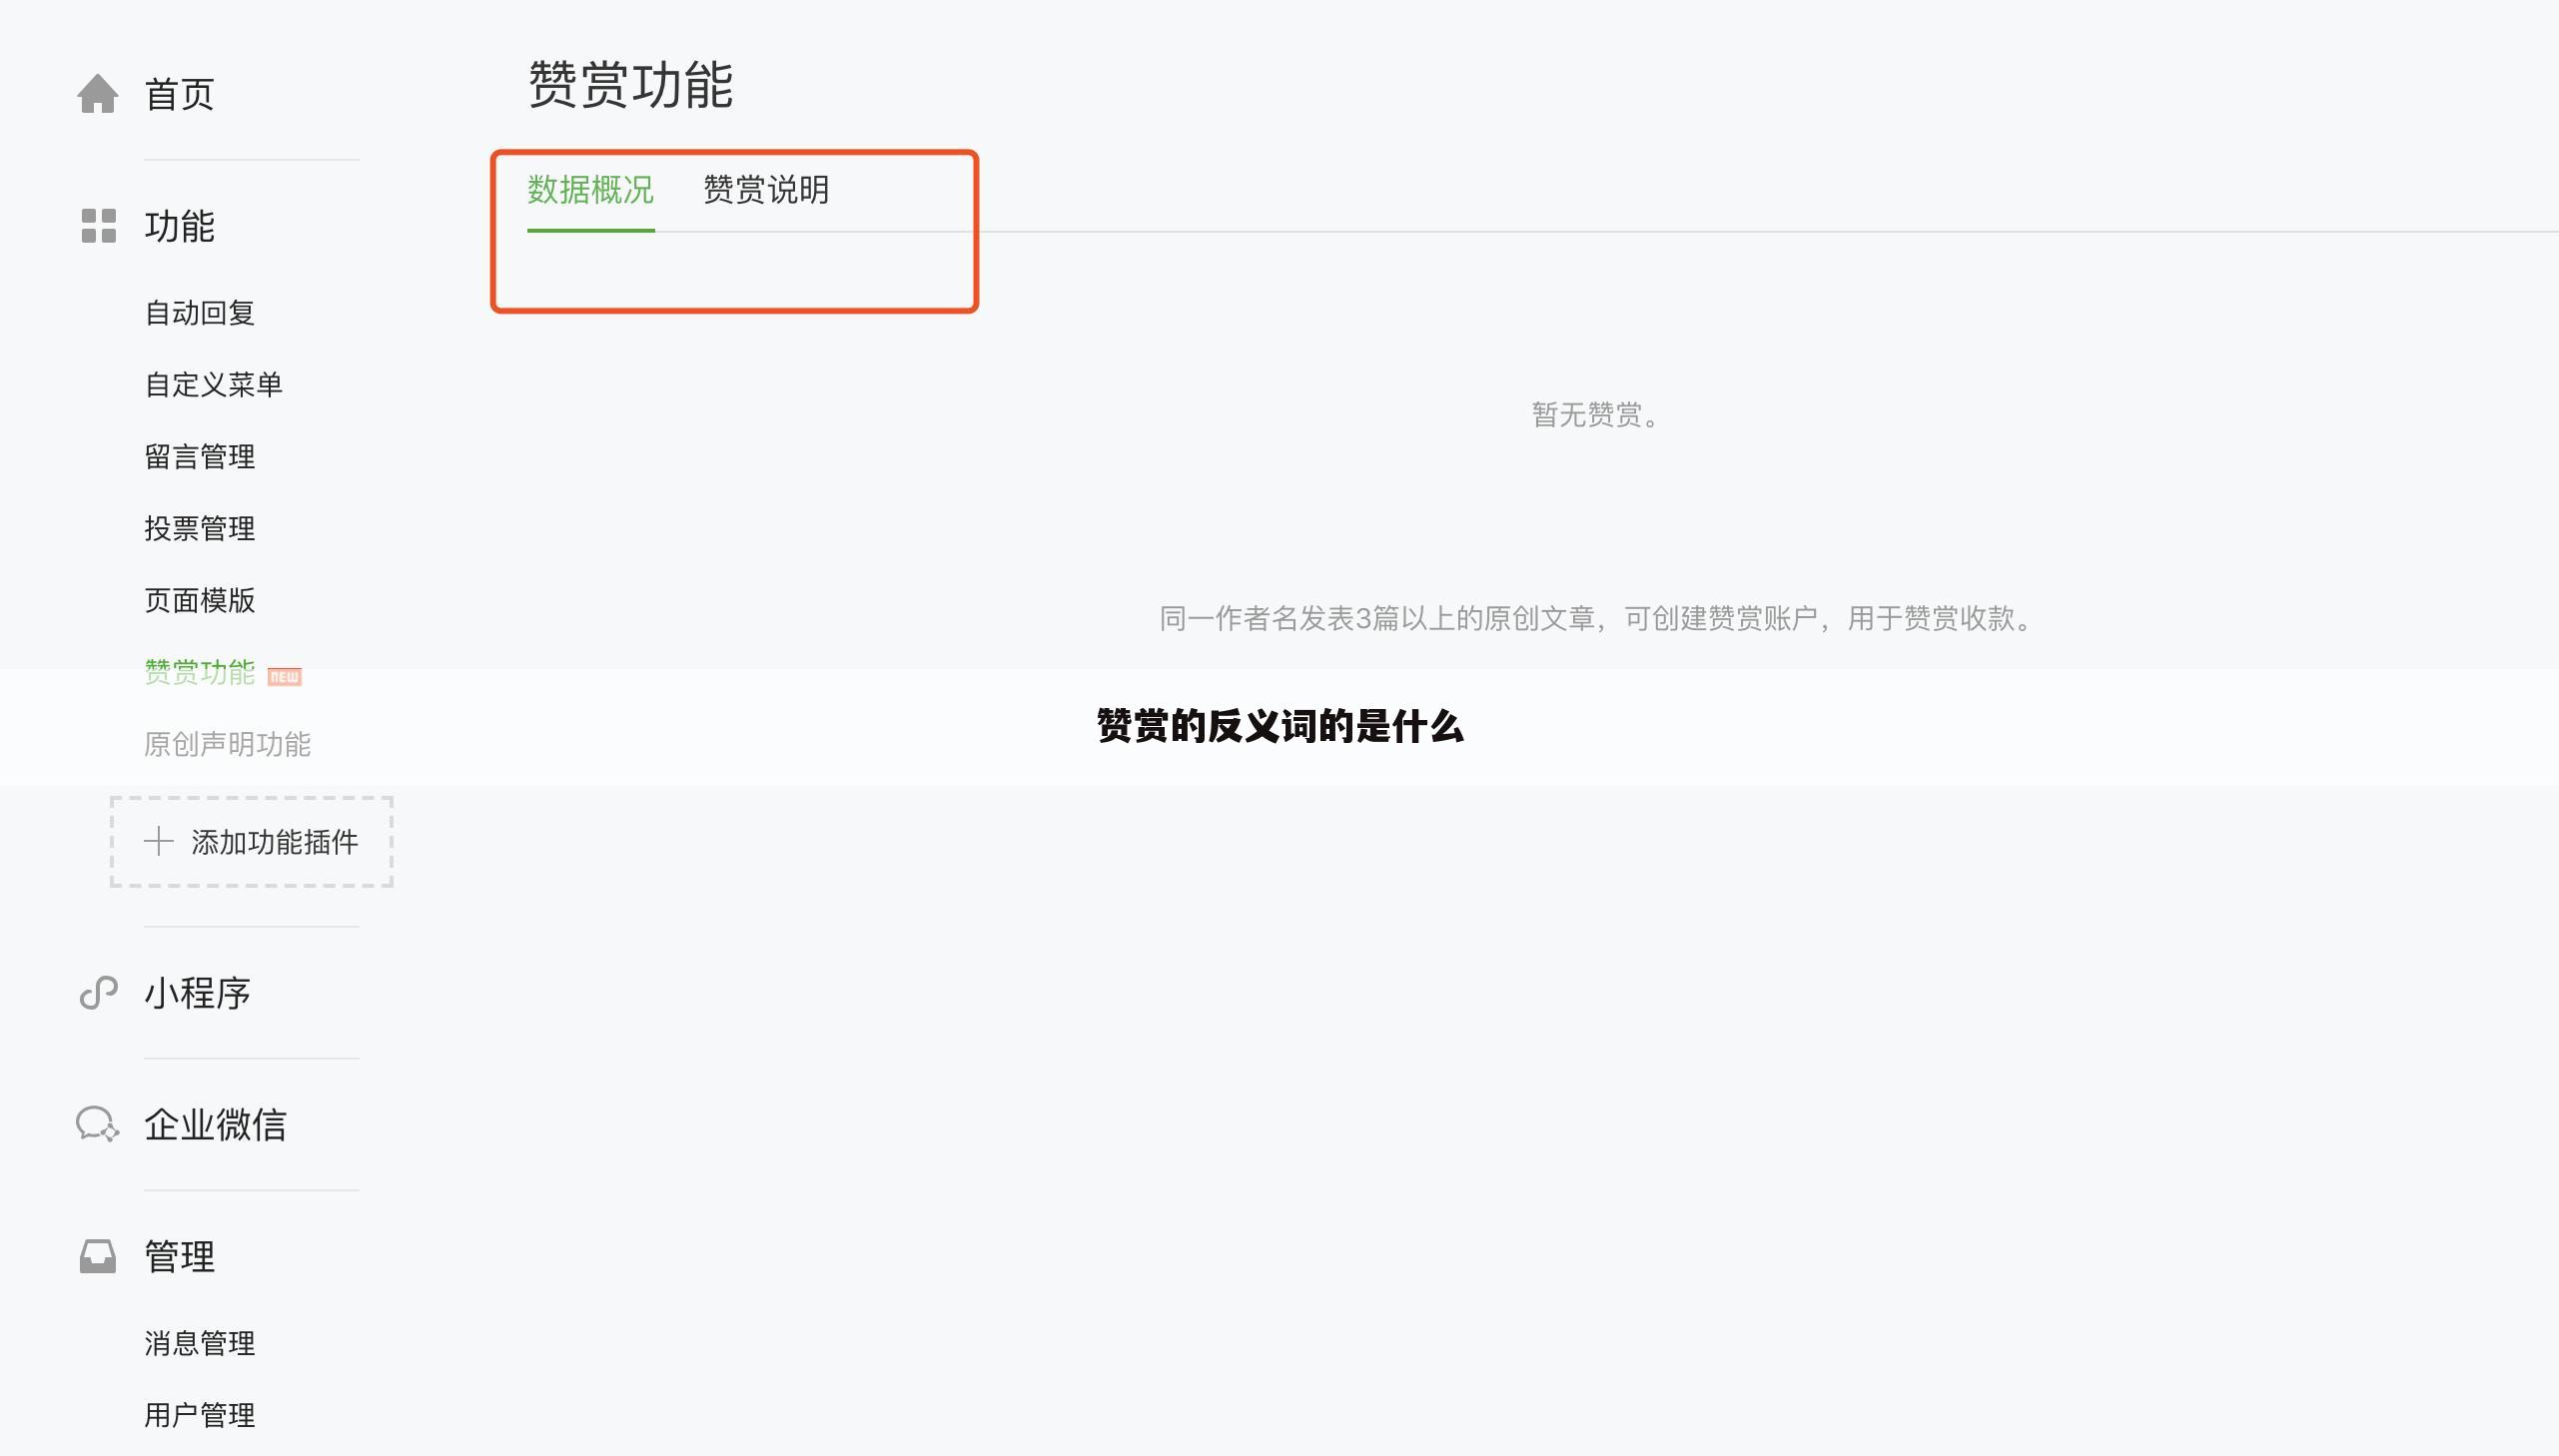Screen dimensions: 2559x1456
Task: Open the 小程序 section
Action: pyautogui.click(x=198, y=993)
